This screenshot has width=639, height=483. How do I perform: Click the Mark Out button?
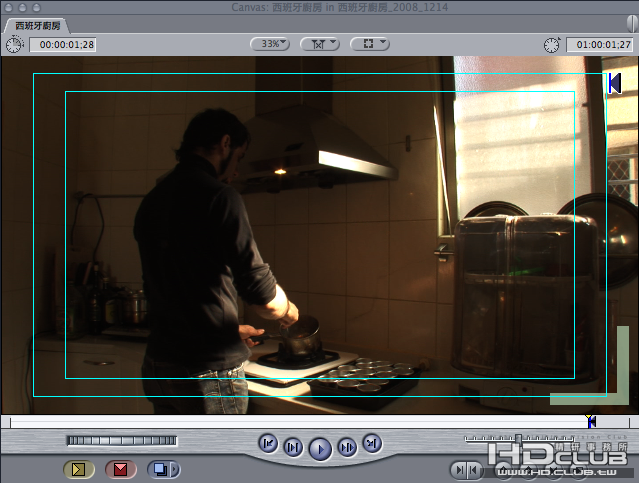click(x=474, y=470)
